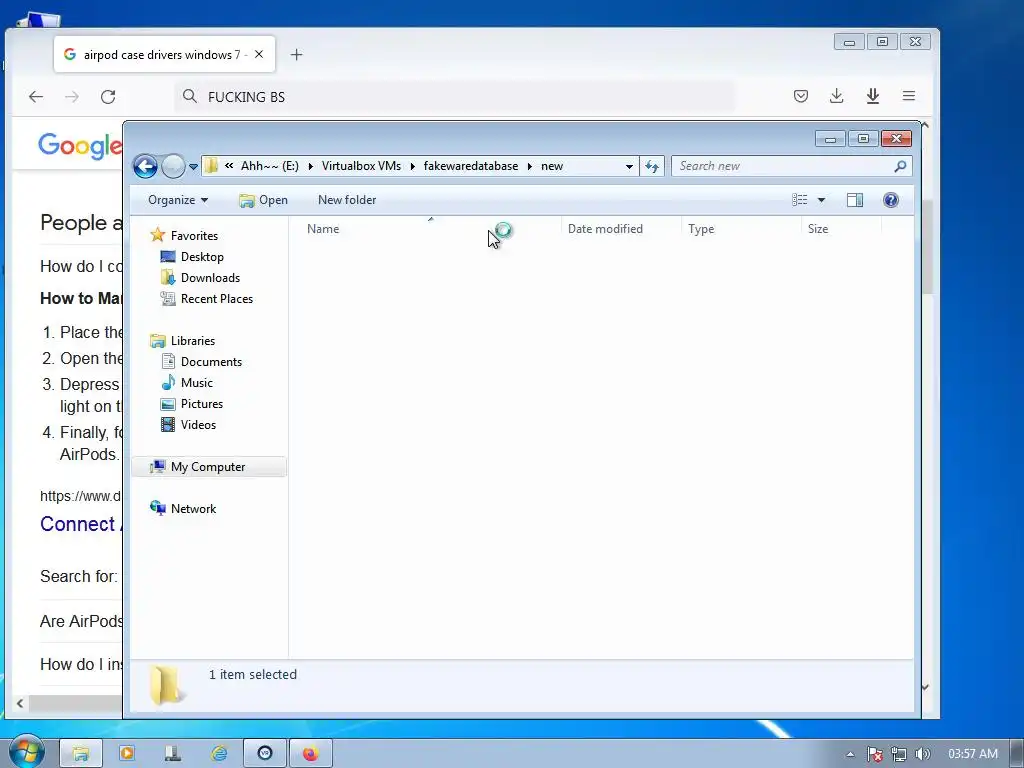Viewport: 1024px width, 768px height.
Task: Click the large folder icon in details pane
Action: click(x=165, y=685)
